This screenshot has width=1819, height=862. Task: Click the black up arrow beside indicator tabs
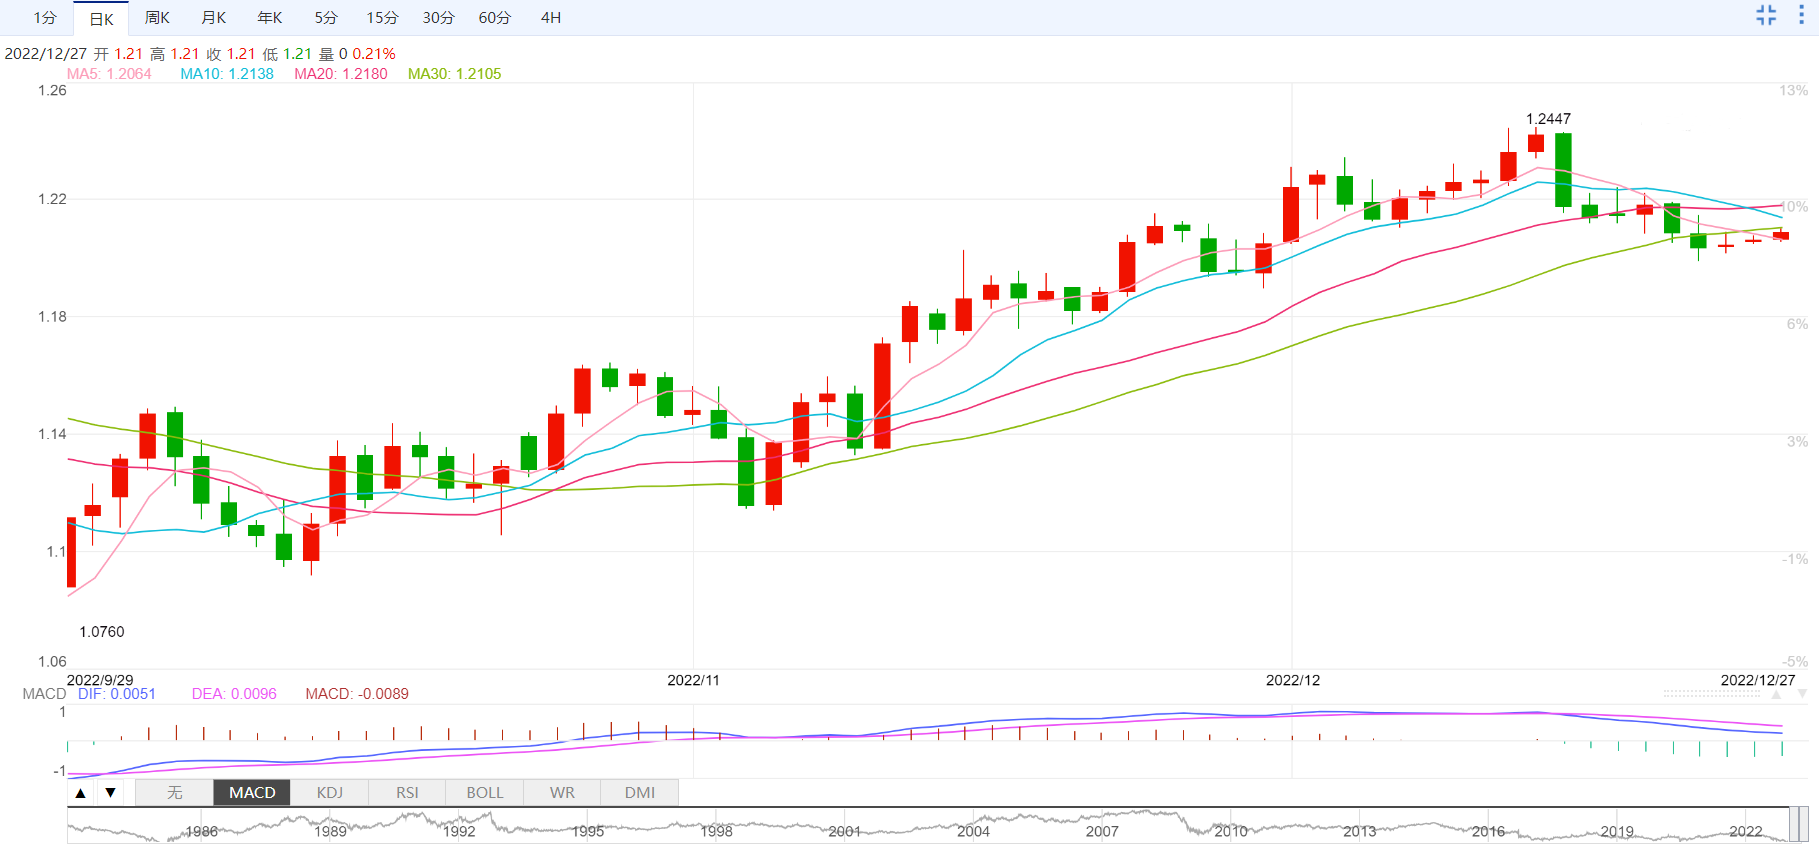coord(81,793)
